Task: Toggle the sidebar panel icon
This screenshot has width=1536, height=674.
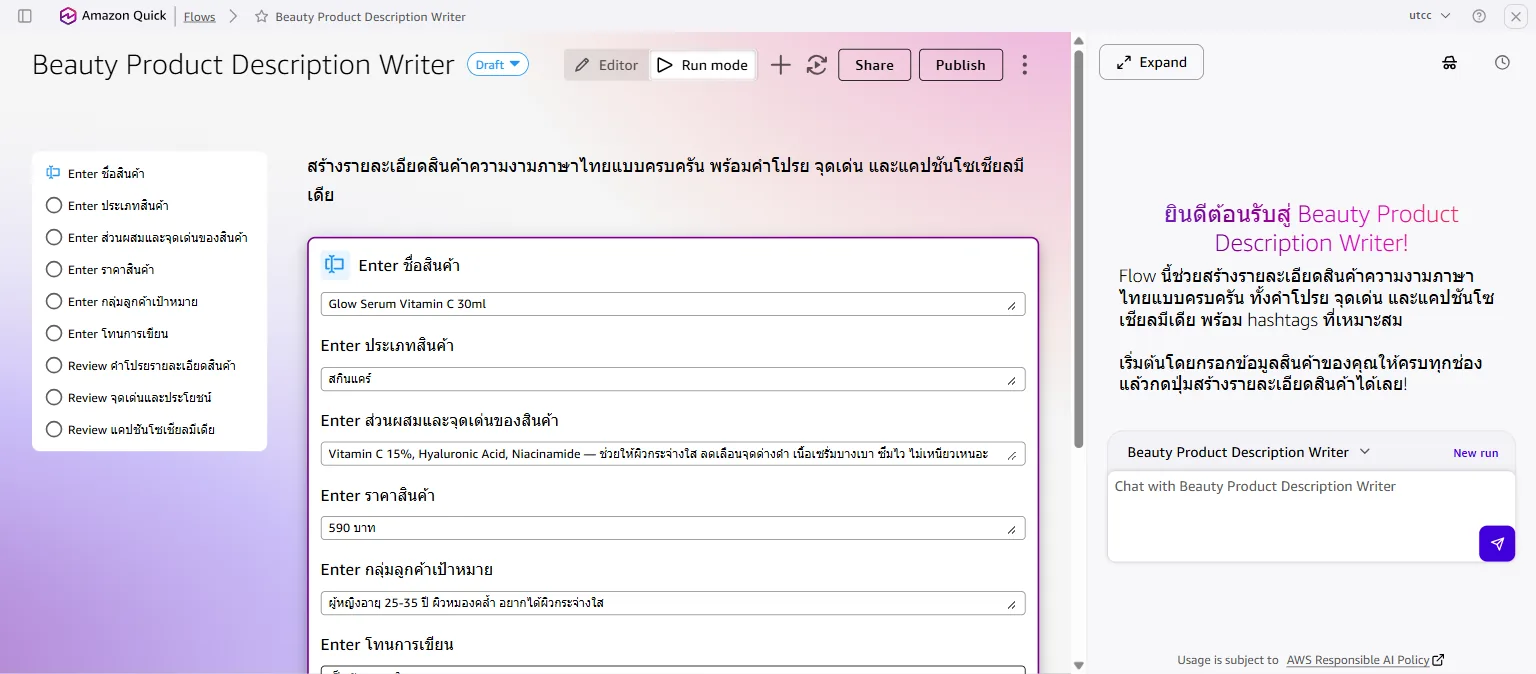Action: (25, 16)
